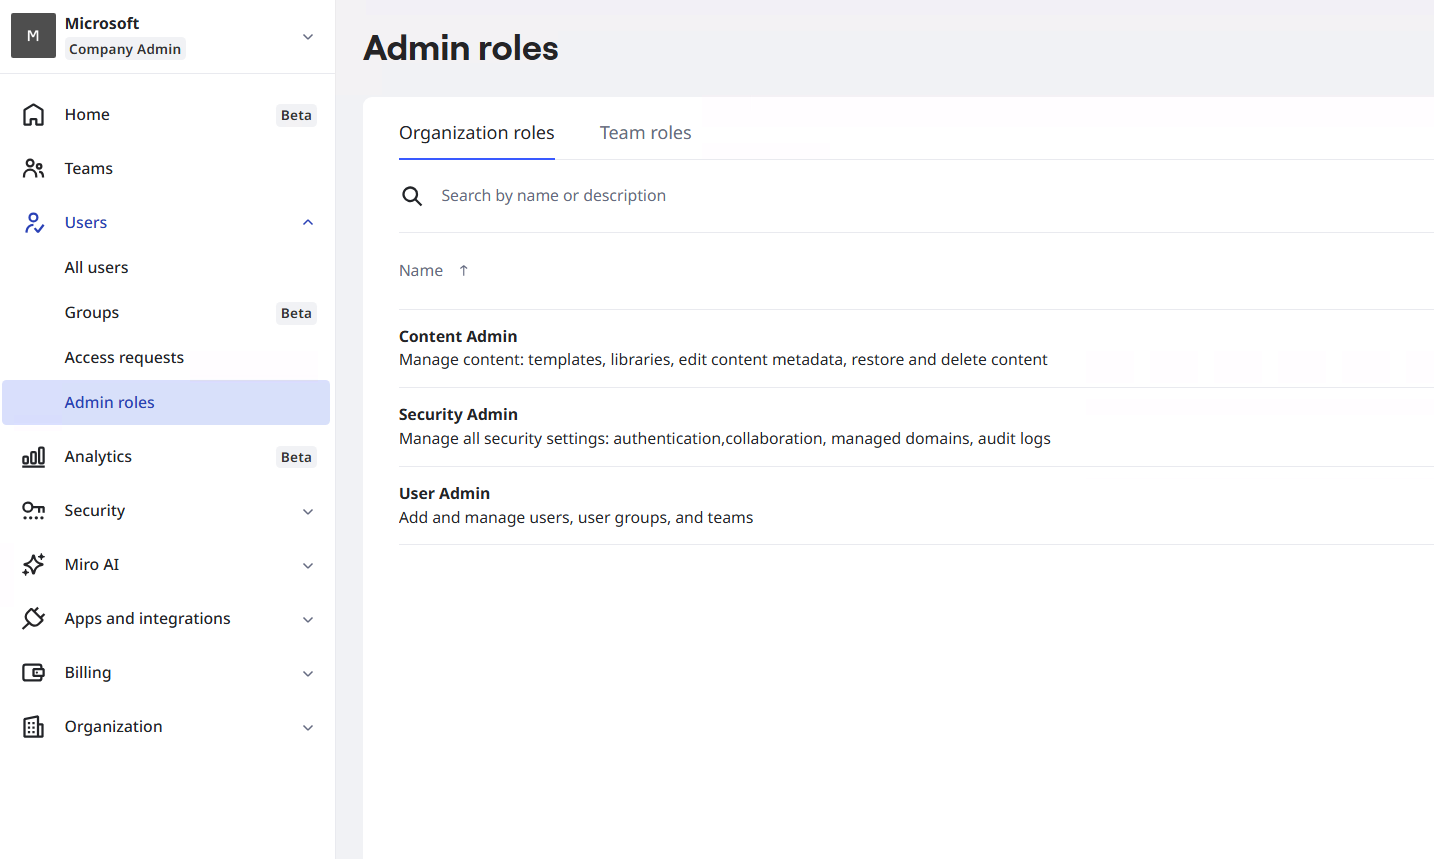Click the Home house icon in sidebar
Viewport: 1434px width, 859px height.
click(x=33, y=115)
